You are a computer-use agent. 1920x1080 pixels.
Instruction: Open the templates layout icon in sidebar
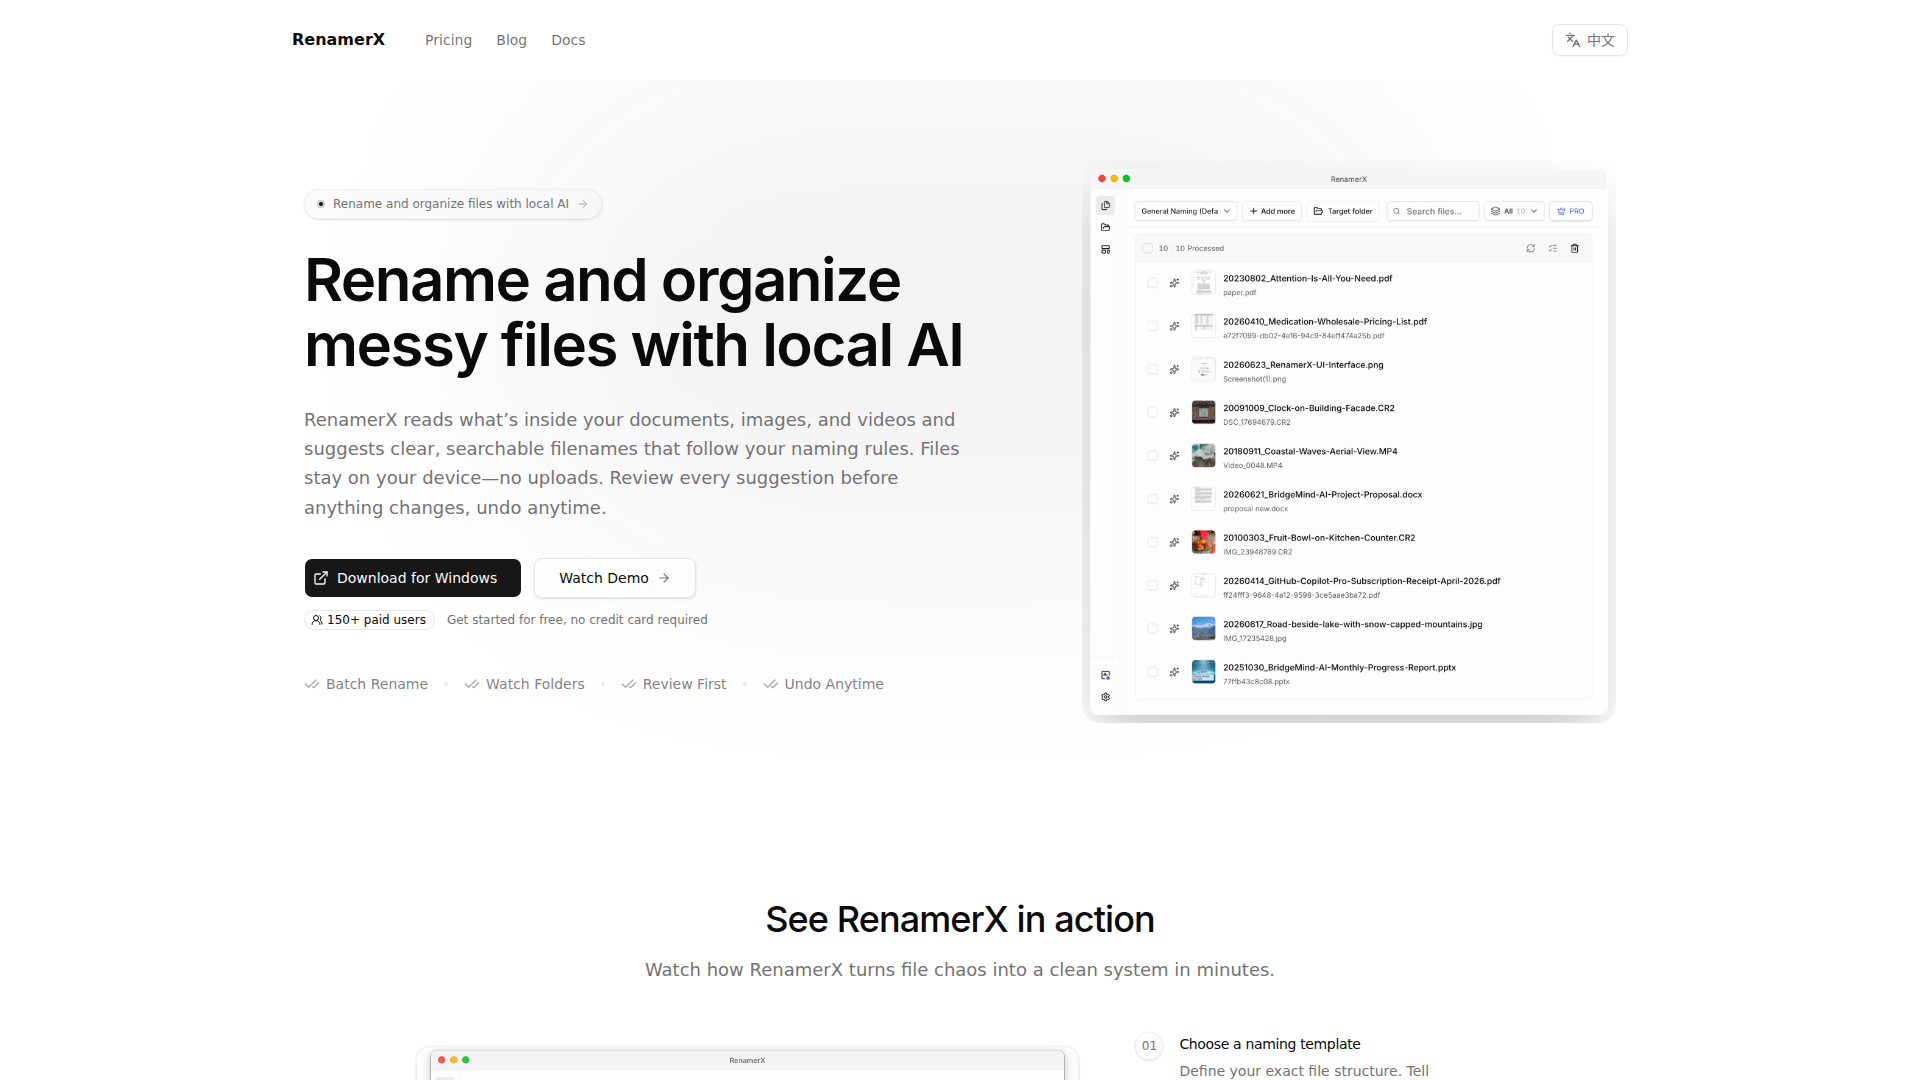(x=1105, y=250)
